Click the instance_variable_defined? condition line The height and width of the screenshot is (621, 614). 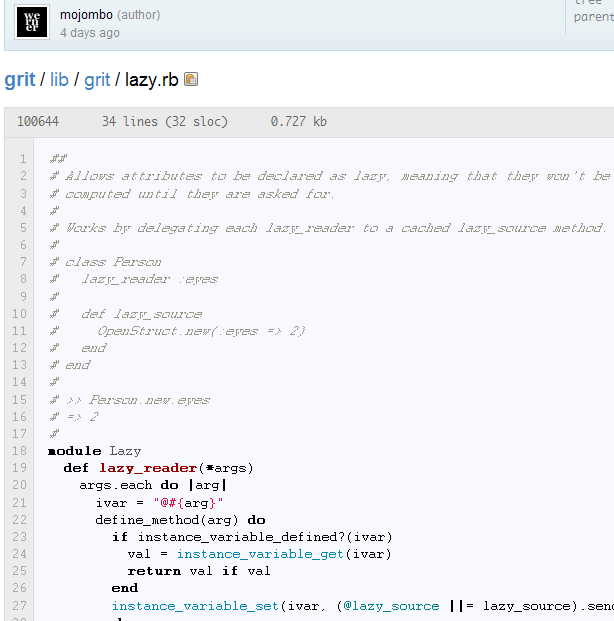coord(252,537)
